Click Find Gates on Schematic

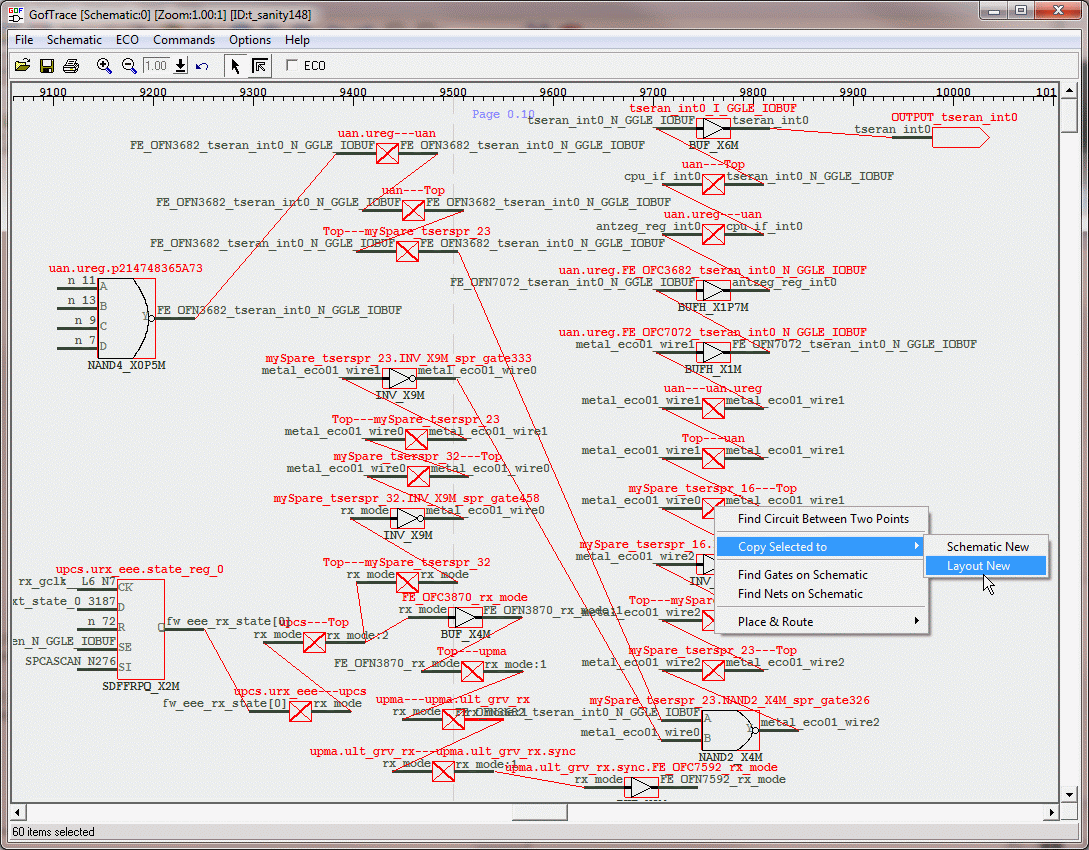pyautogui.click(x=802, y=575)
